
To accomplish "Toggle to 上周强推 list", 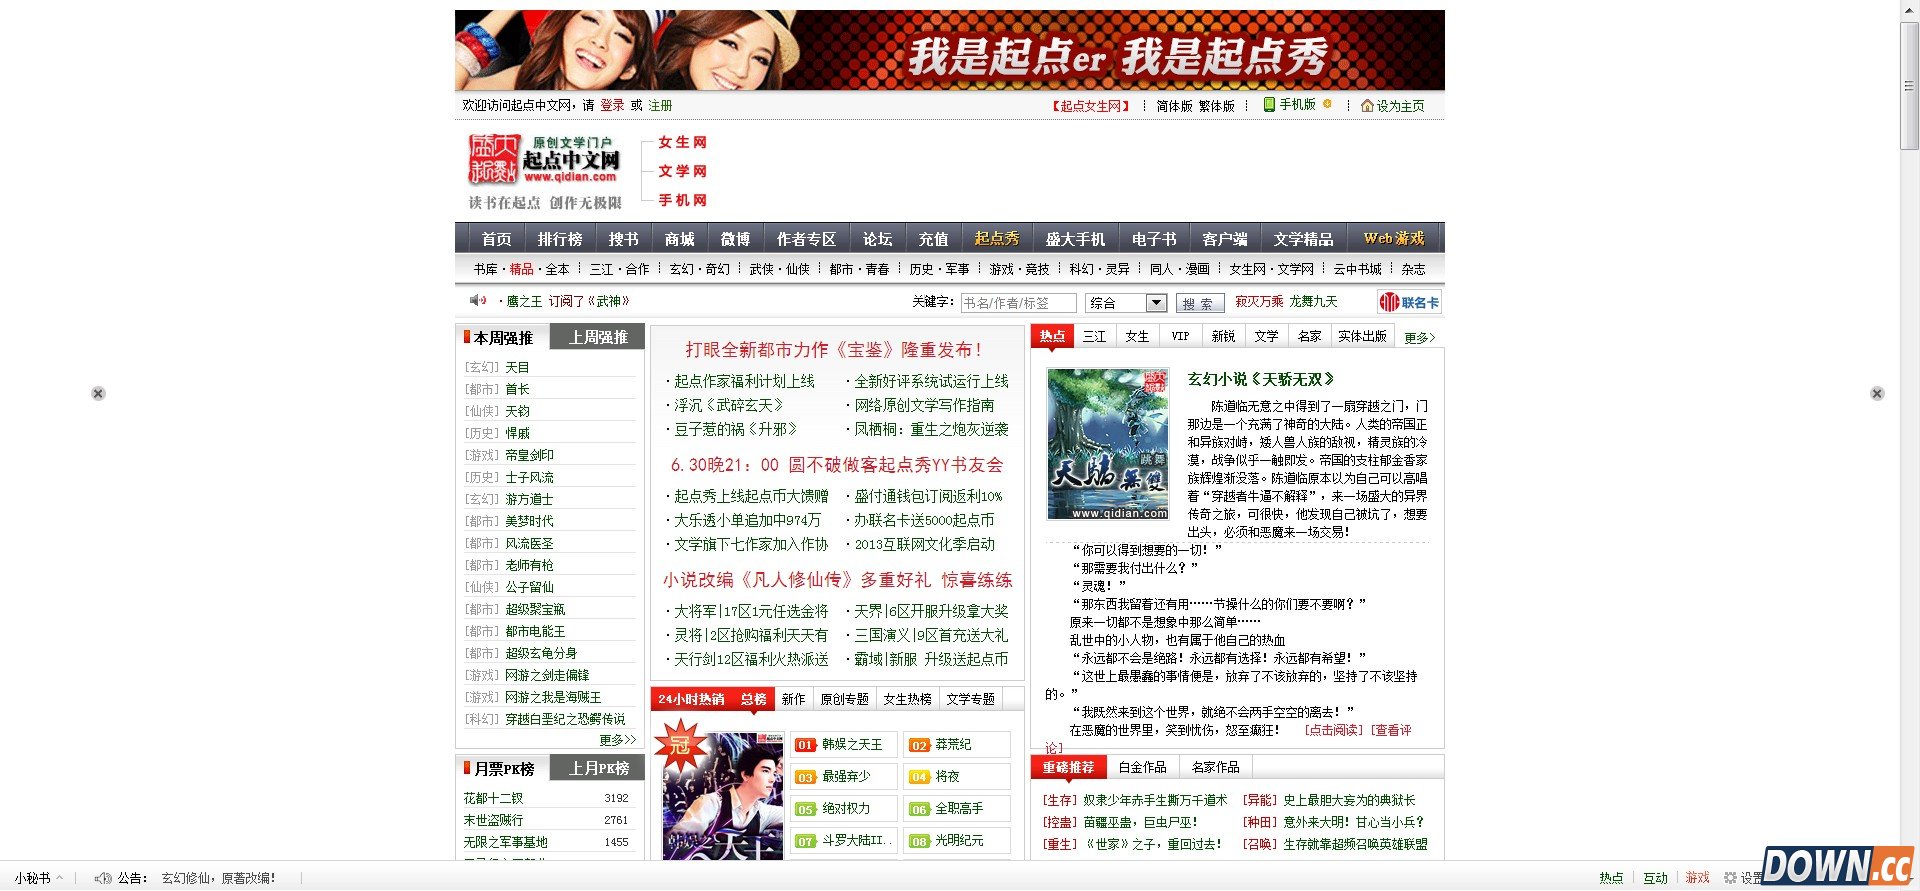I will (598, 338).
